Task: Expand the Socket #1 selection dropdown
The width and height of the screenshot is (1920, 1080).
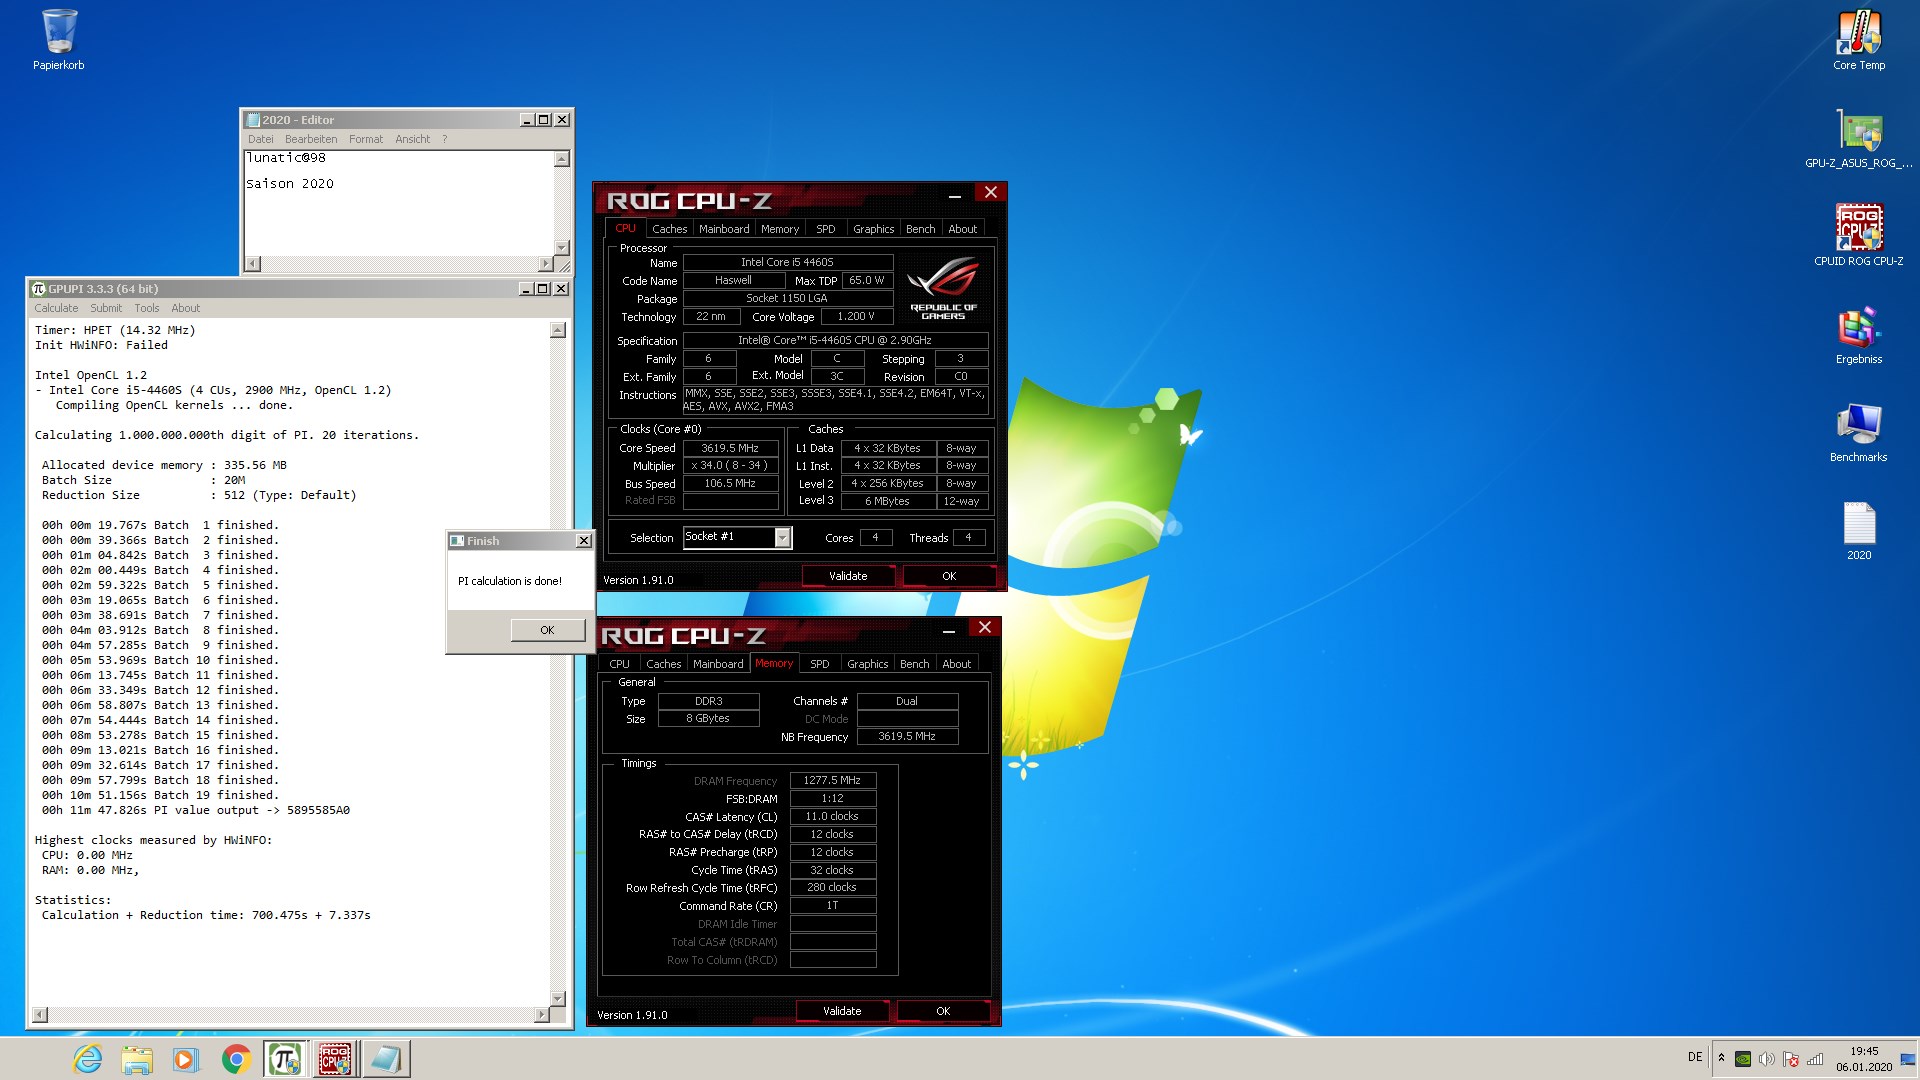Action: tap(783, 538)
